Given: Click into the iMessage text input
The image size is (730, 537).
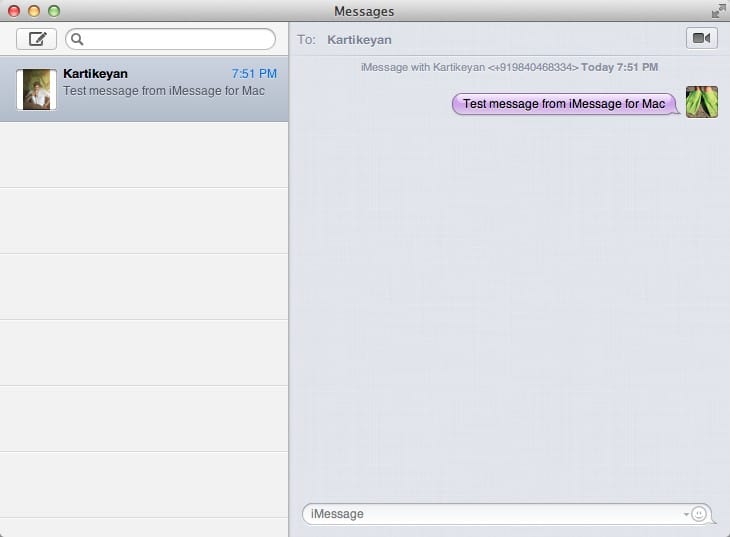Looking at the screenshot, I should coord(490,514).
